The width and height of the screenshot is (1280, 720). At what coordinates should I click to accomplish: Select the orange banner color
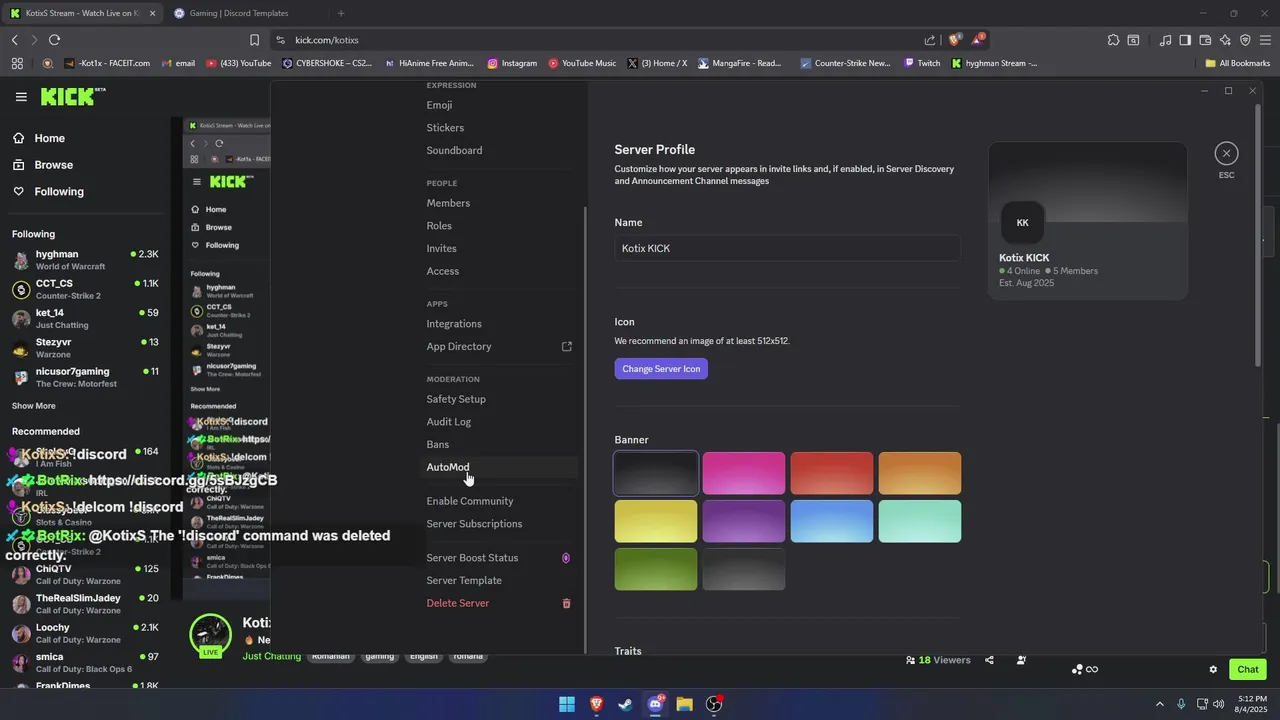point(920,473)
